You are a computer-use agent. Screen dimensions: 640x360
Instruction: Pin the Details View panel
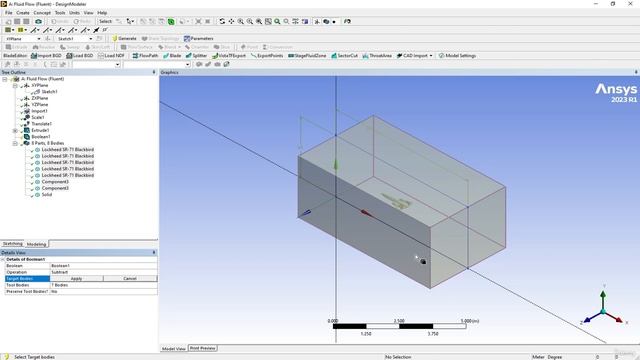(x=154, y=253)
